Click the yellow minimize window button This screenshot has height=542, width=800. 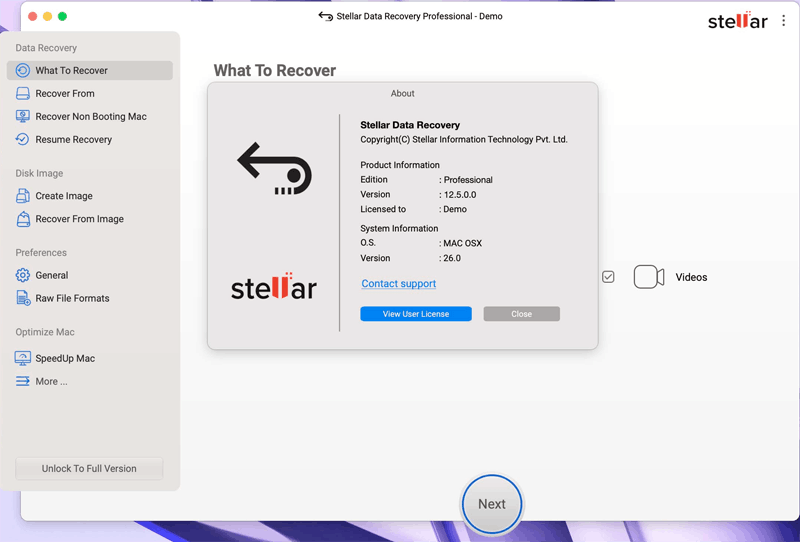(47, 16)
